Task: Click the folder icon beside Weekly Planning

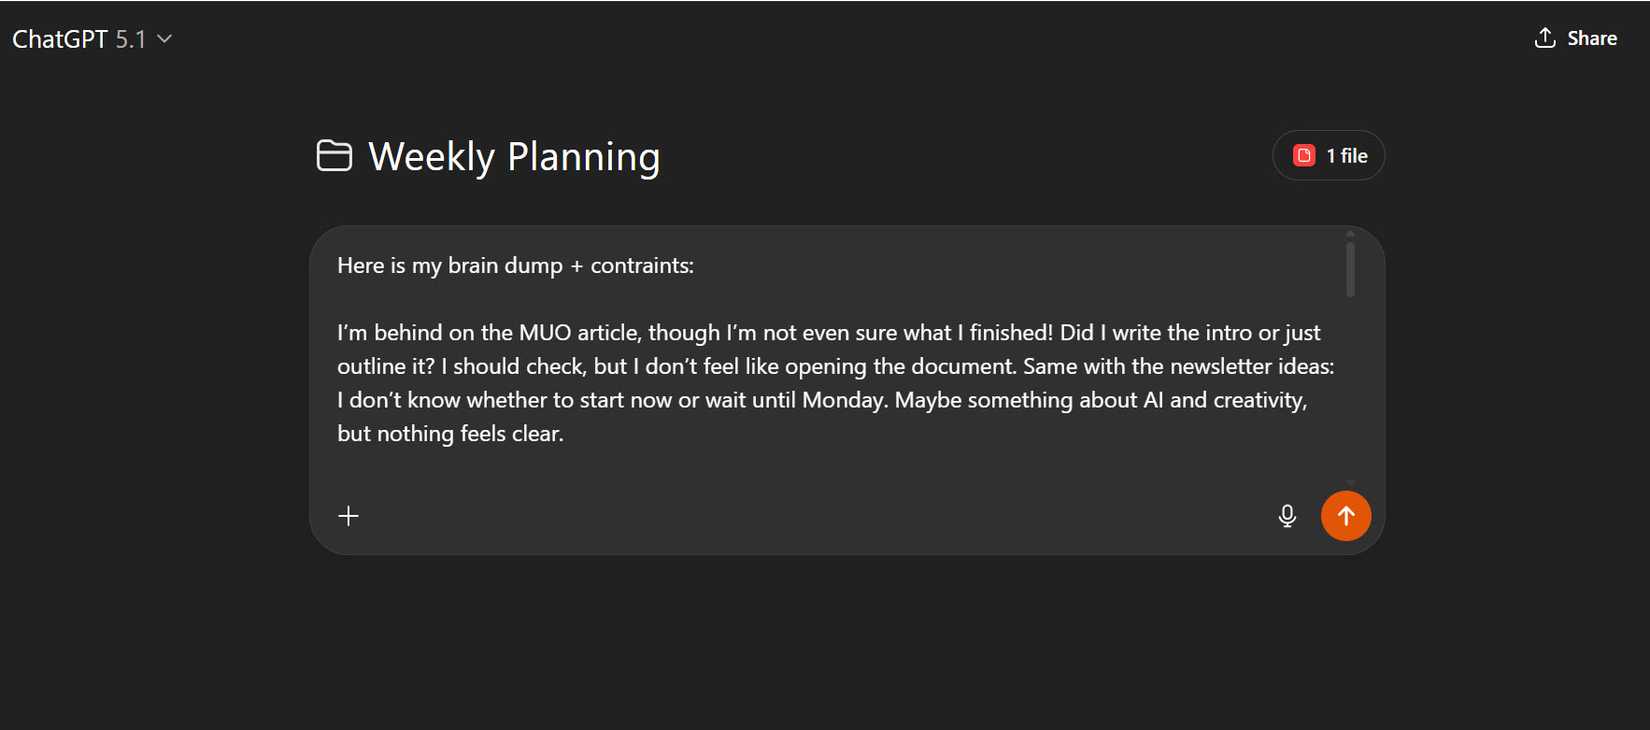Action: [x=334, y=156]
